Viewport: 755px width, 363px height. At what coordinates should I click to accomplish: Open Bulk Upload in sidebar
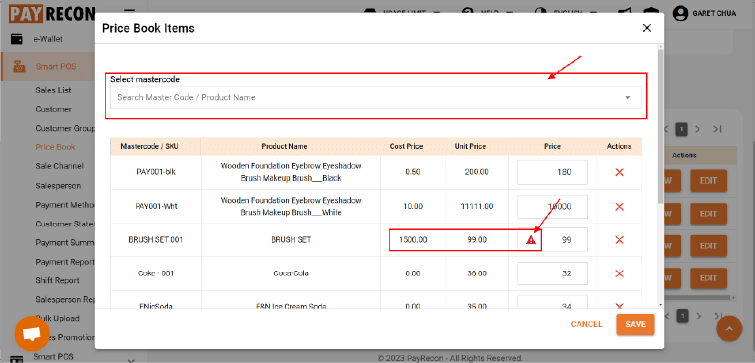[57, 318]
